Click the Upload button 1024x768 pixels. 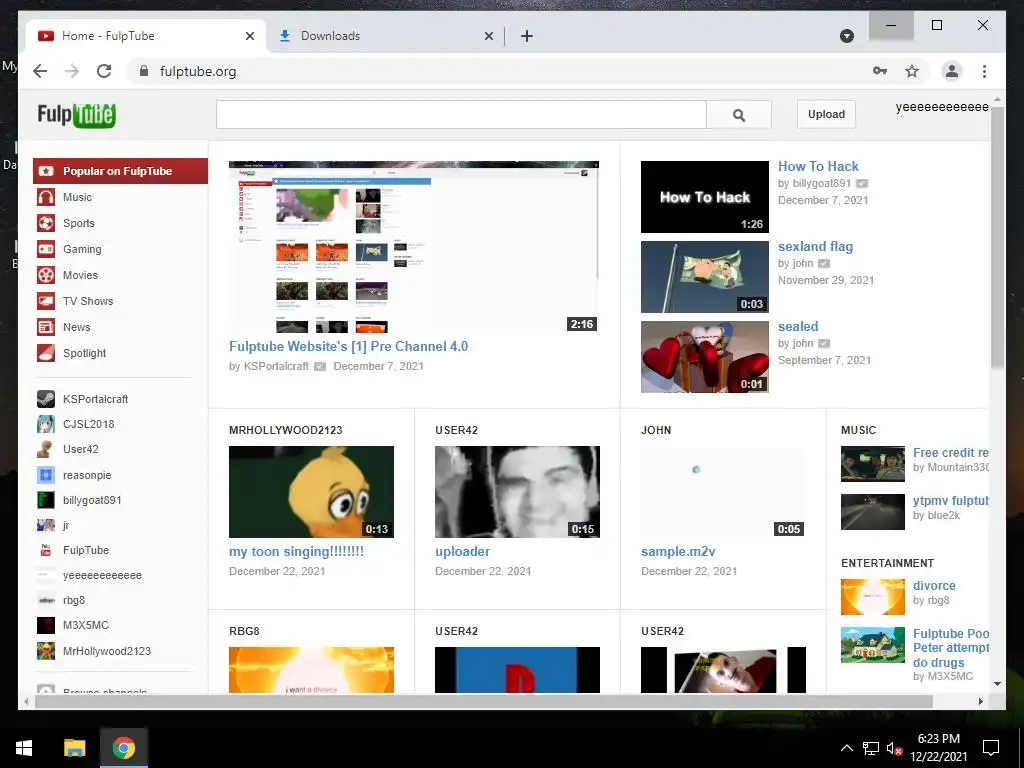coord(826,114)
